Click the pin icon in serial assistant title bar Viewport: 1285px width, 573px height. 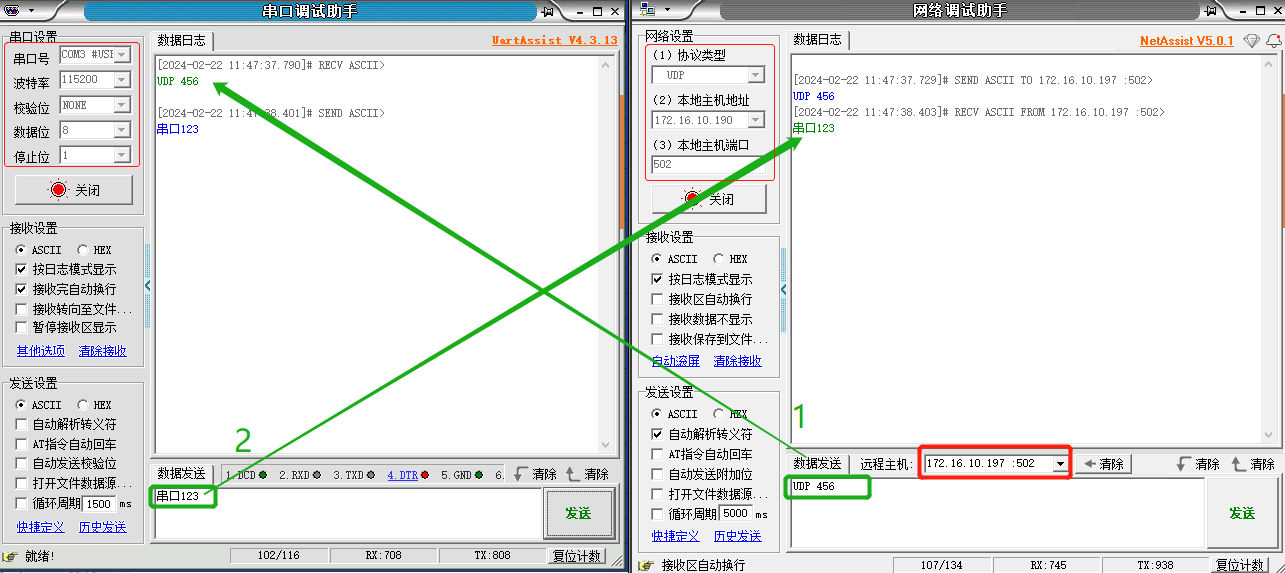click(547, 11)
